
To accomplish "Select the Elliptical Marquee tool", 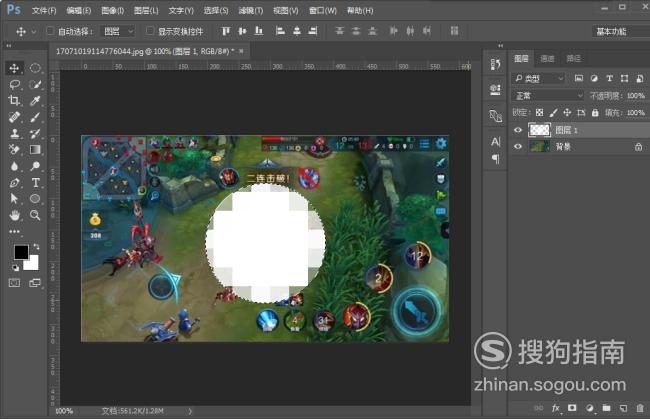I will coord(35,68).
